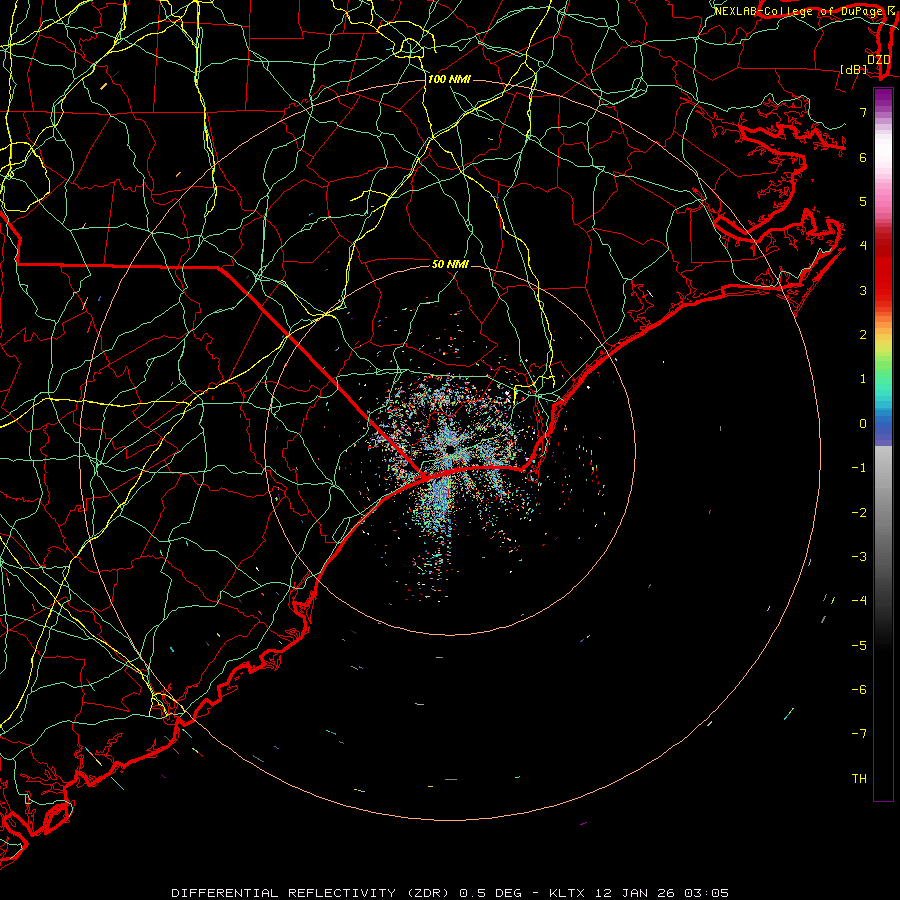The height and width of the screenshot is (900, 900).
Task: Click the 7 value on color scale
Action: [x=863, y=112]
